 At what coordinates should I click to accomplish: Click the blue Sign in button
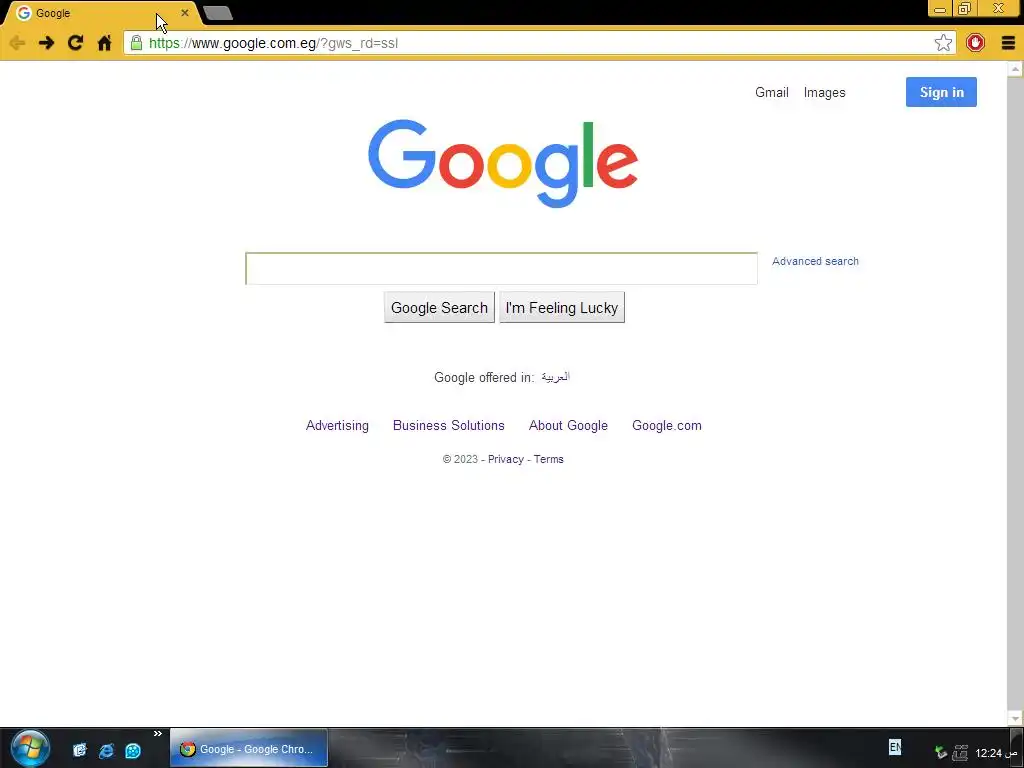[x=941, y=92]
